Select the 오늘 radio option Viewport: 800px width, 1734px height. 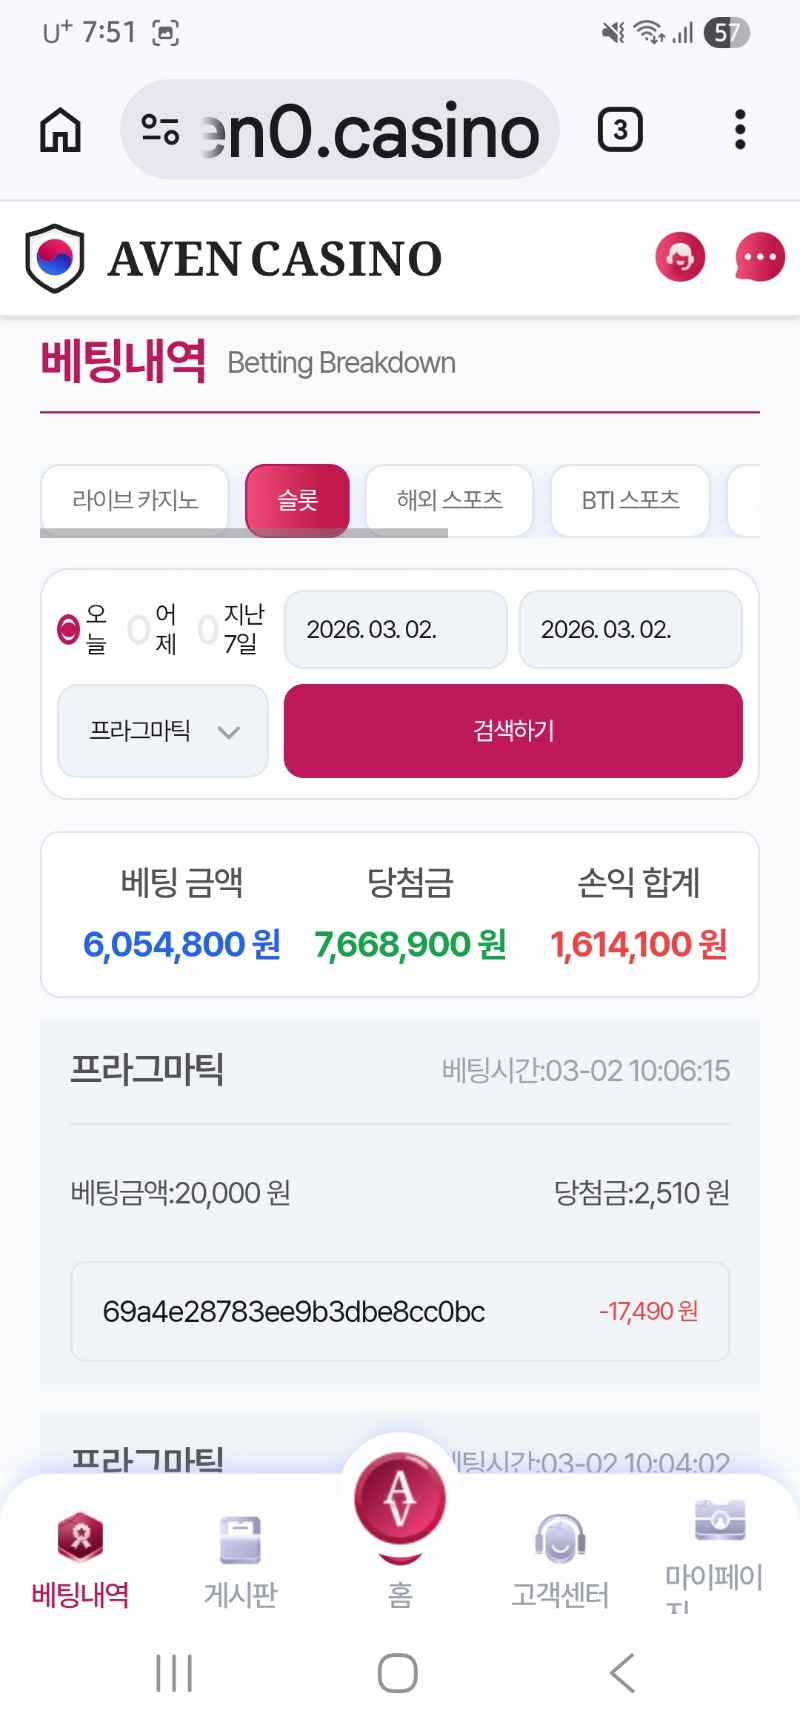pyautogui.click(x=68, y=629)
